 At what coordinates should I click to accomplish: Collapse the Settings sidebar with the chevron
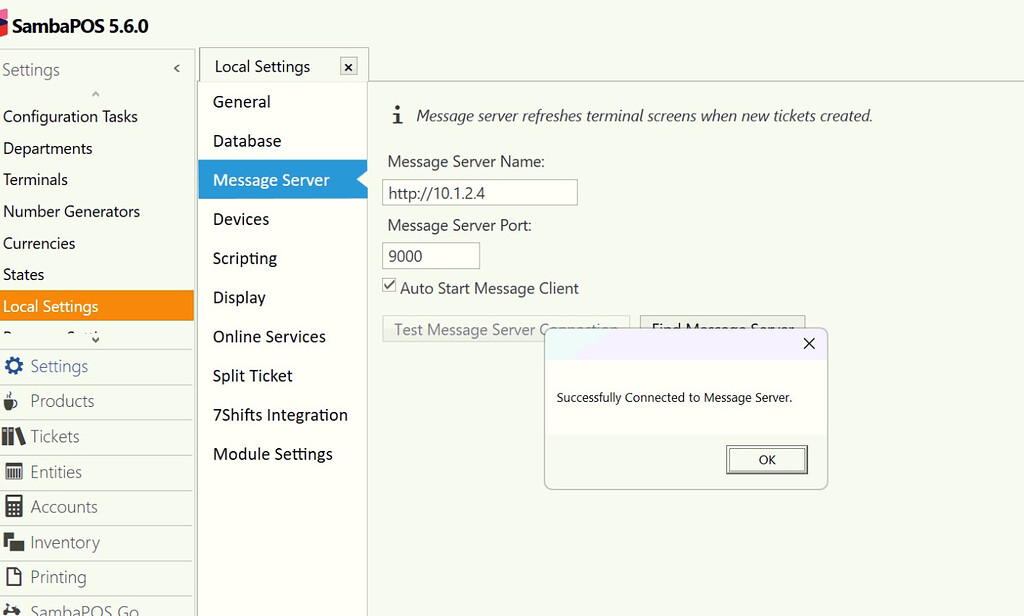176,68
